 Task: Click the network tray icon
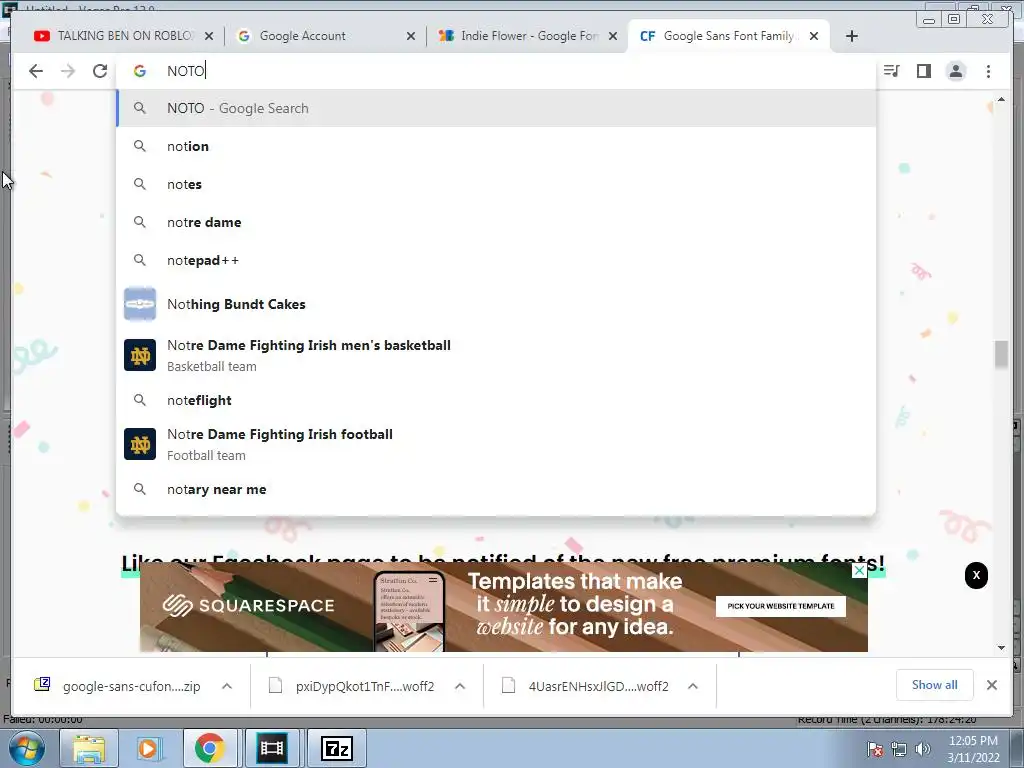(x=899, y=749)
